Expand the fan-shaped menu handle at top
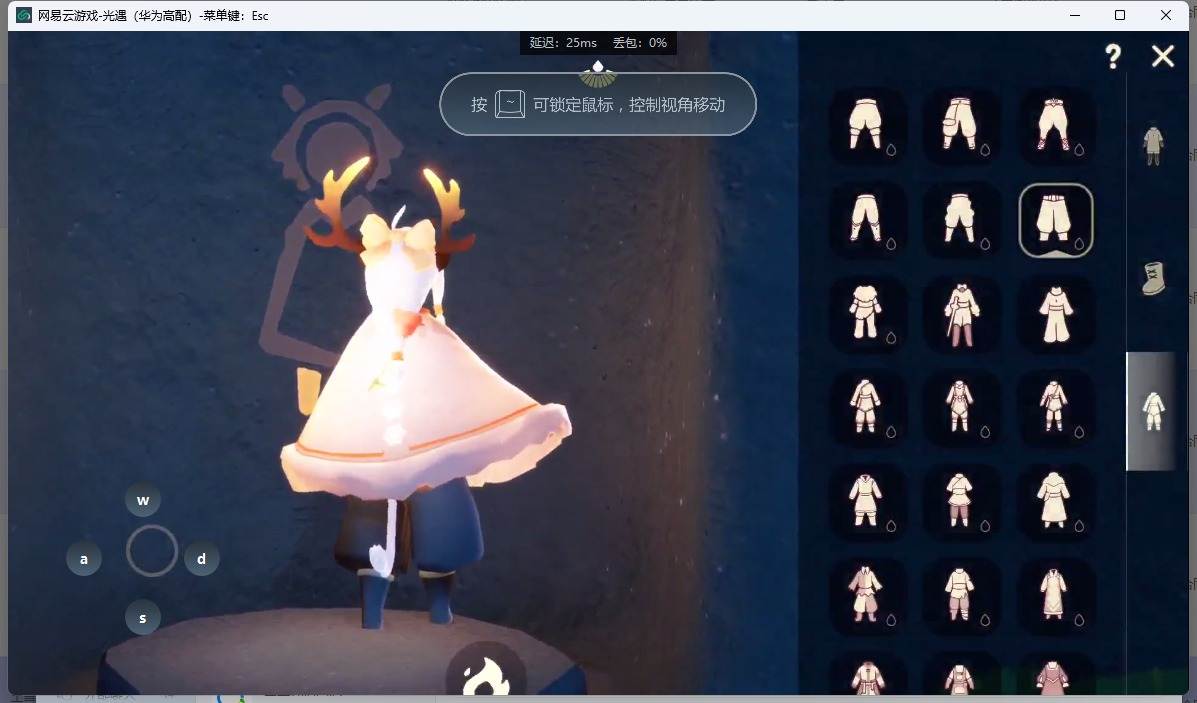The width and height of the screenshot is (1197, 703). pyautogui.click(x=598, y=74)
